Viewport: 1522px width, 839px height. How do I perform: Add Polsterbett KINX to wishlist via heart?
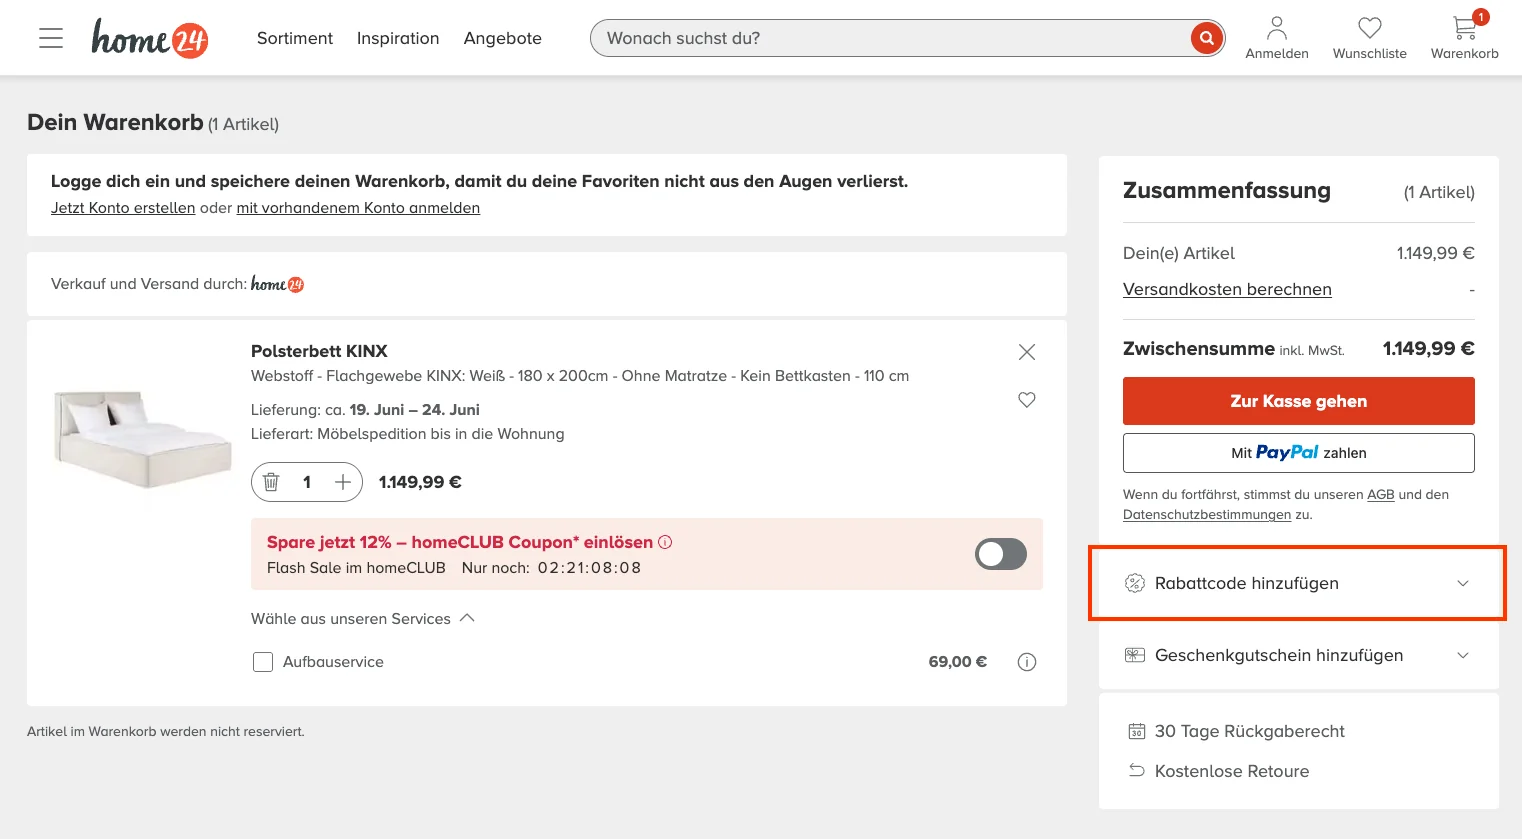coord(1027,400)
